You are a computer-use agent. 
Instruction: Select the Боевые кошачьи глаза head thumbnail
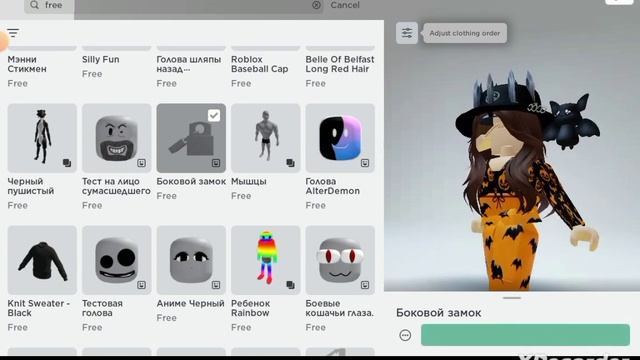click(340, 260)
